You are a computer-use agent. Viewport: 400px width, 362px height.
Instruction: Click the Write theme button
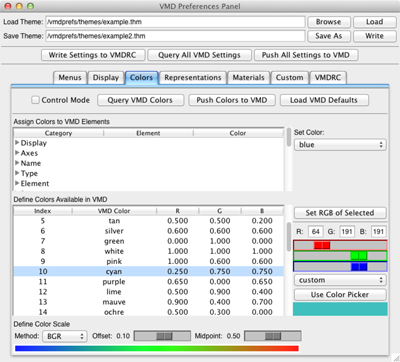point(375,36)
